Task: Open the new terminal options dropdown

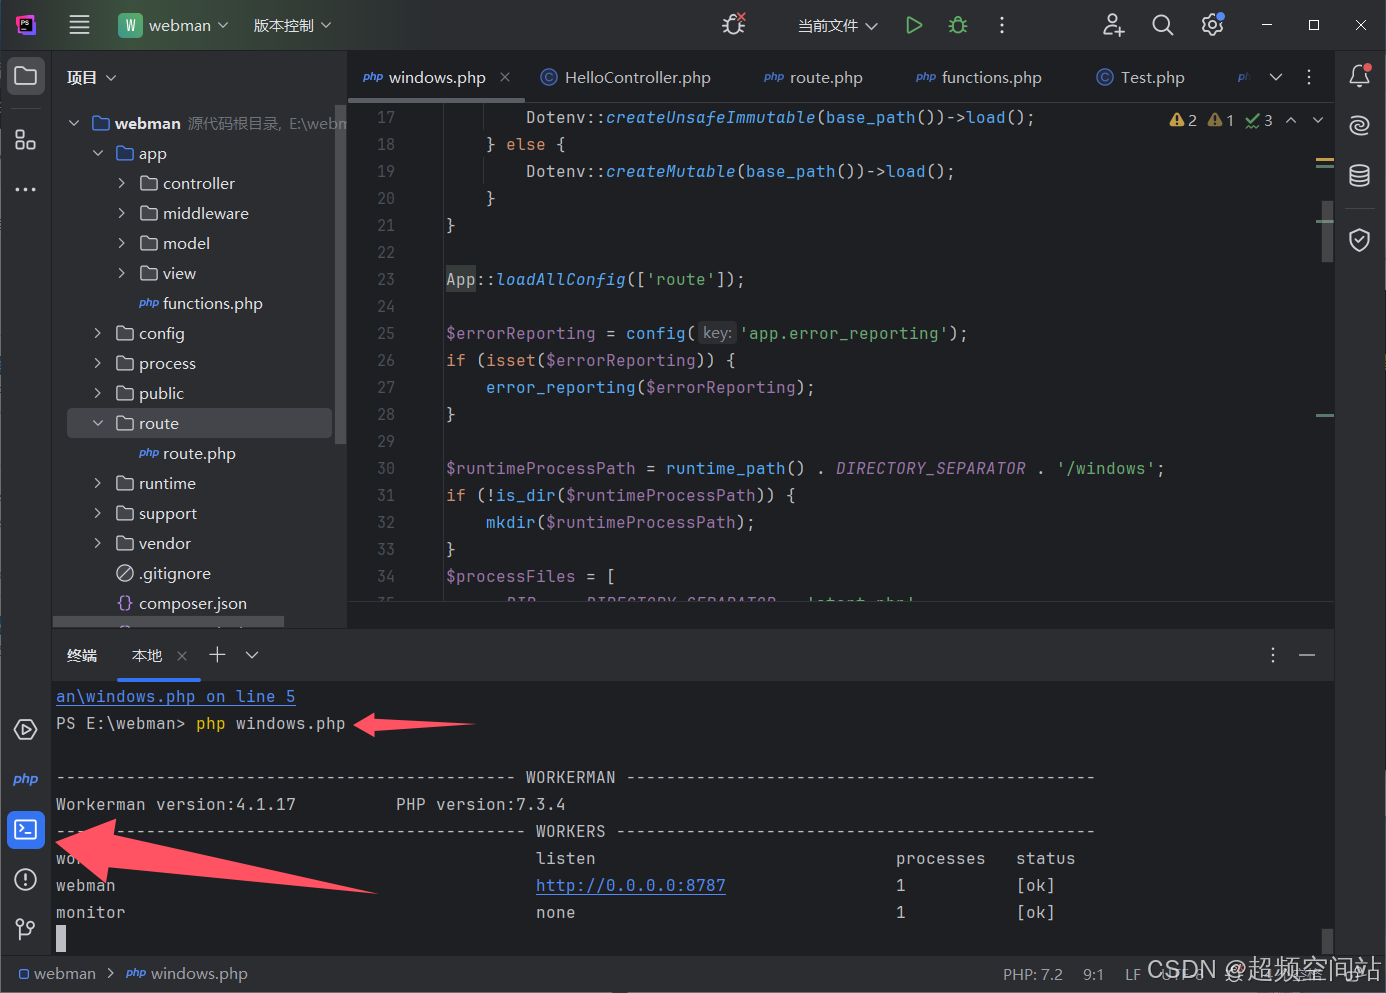Action: click(252, 655)
